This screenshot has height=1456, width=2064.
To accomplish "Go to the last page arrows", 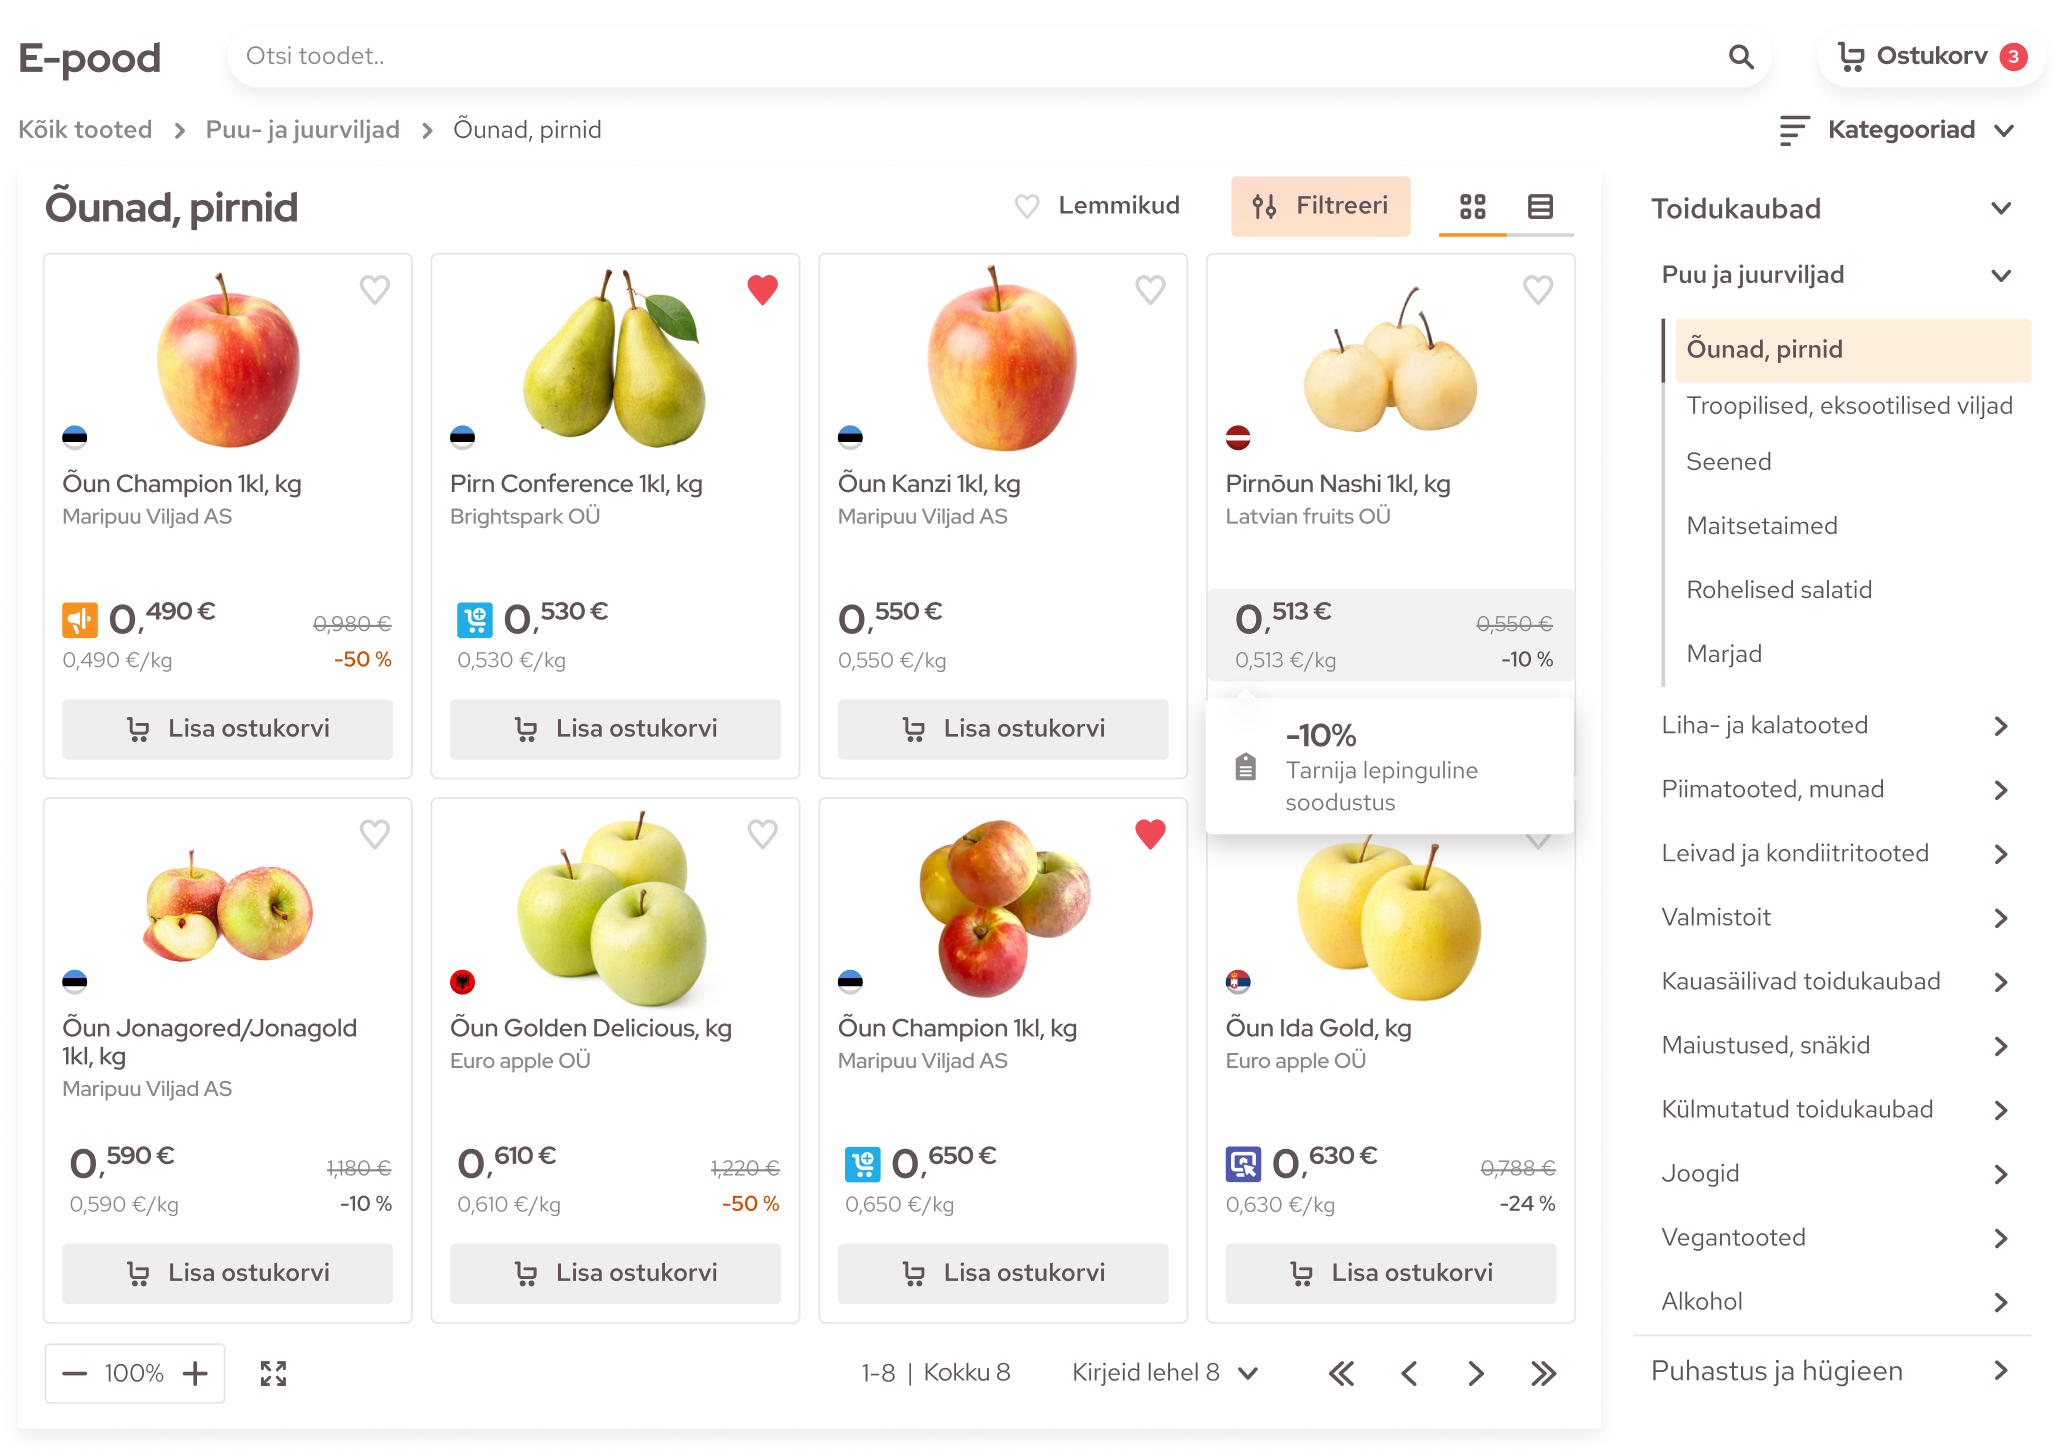I will tap(1543, 1373).
